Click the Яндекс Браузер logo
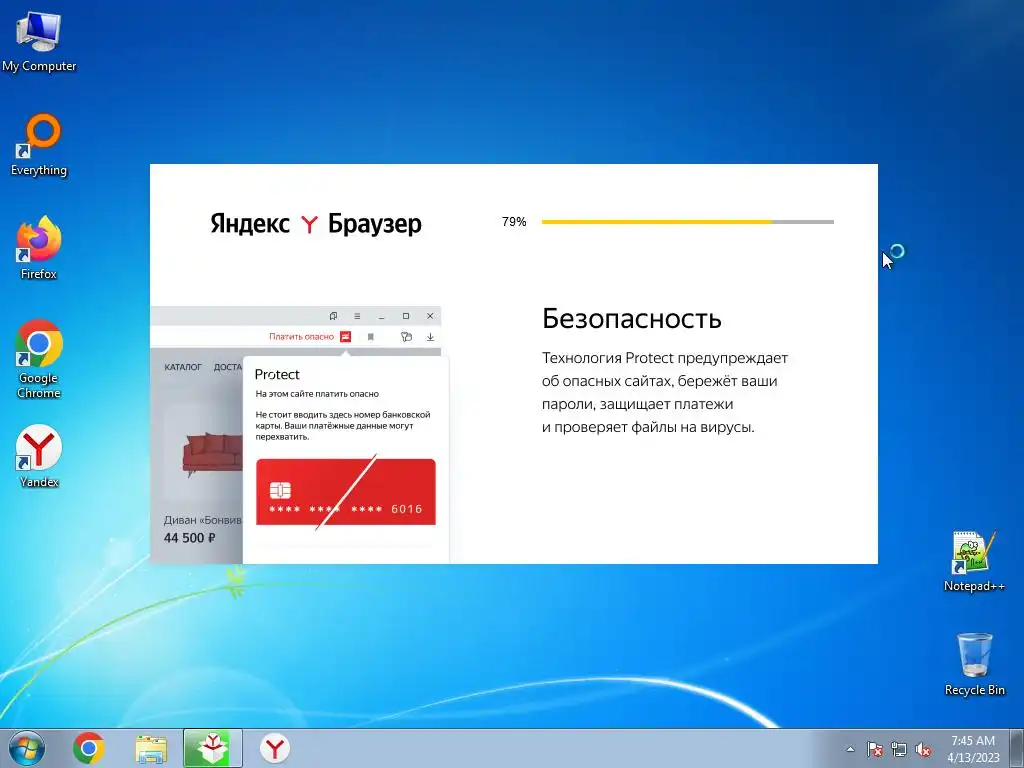The width and height of the screenshot is (1024, 768). click(316, 223)
